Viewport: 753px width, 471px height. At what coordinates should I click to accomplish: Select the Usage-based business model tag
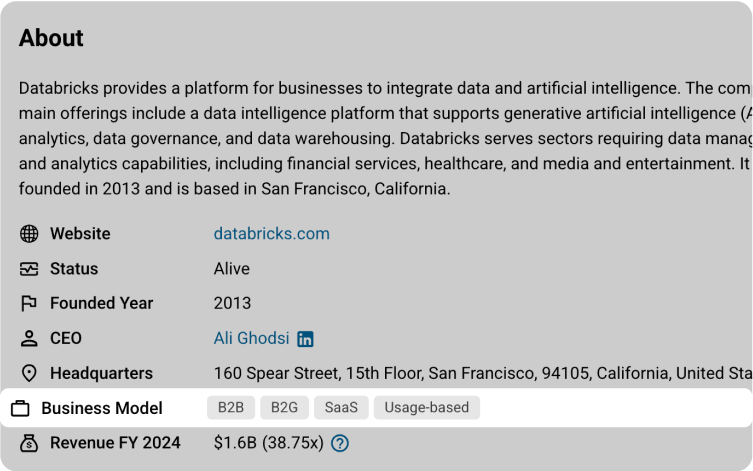[427, 408]
